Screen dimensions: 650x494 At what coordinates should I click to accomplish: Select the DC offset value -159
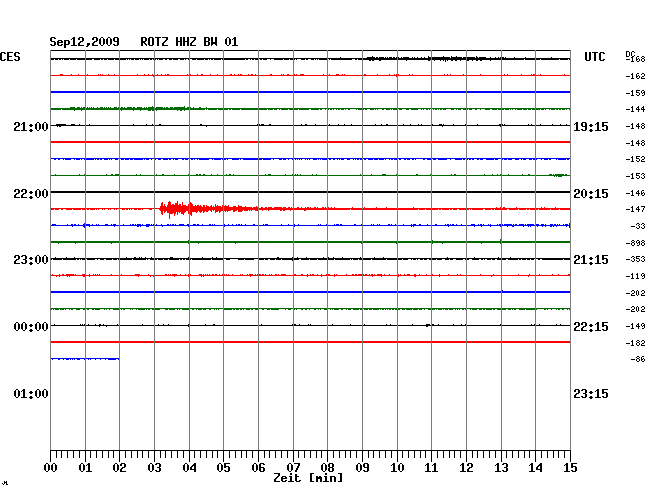pos(635,93)
